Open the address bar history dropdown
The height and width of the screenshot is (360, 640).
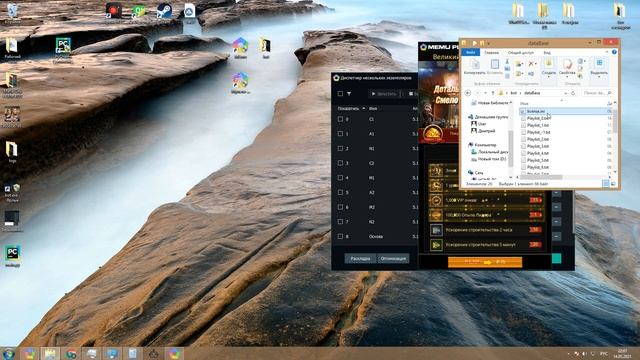tap(565, 93)
